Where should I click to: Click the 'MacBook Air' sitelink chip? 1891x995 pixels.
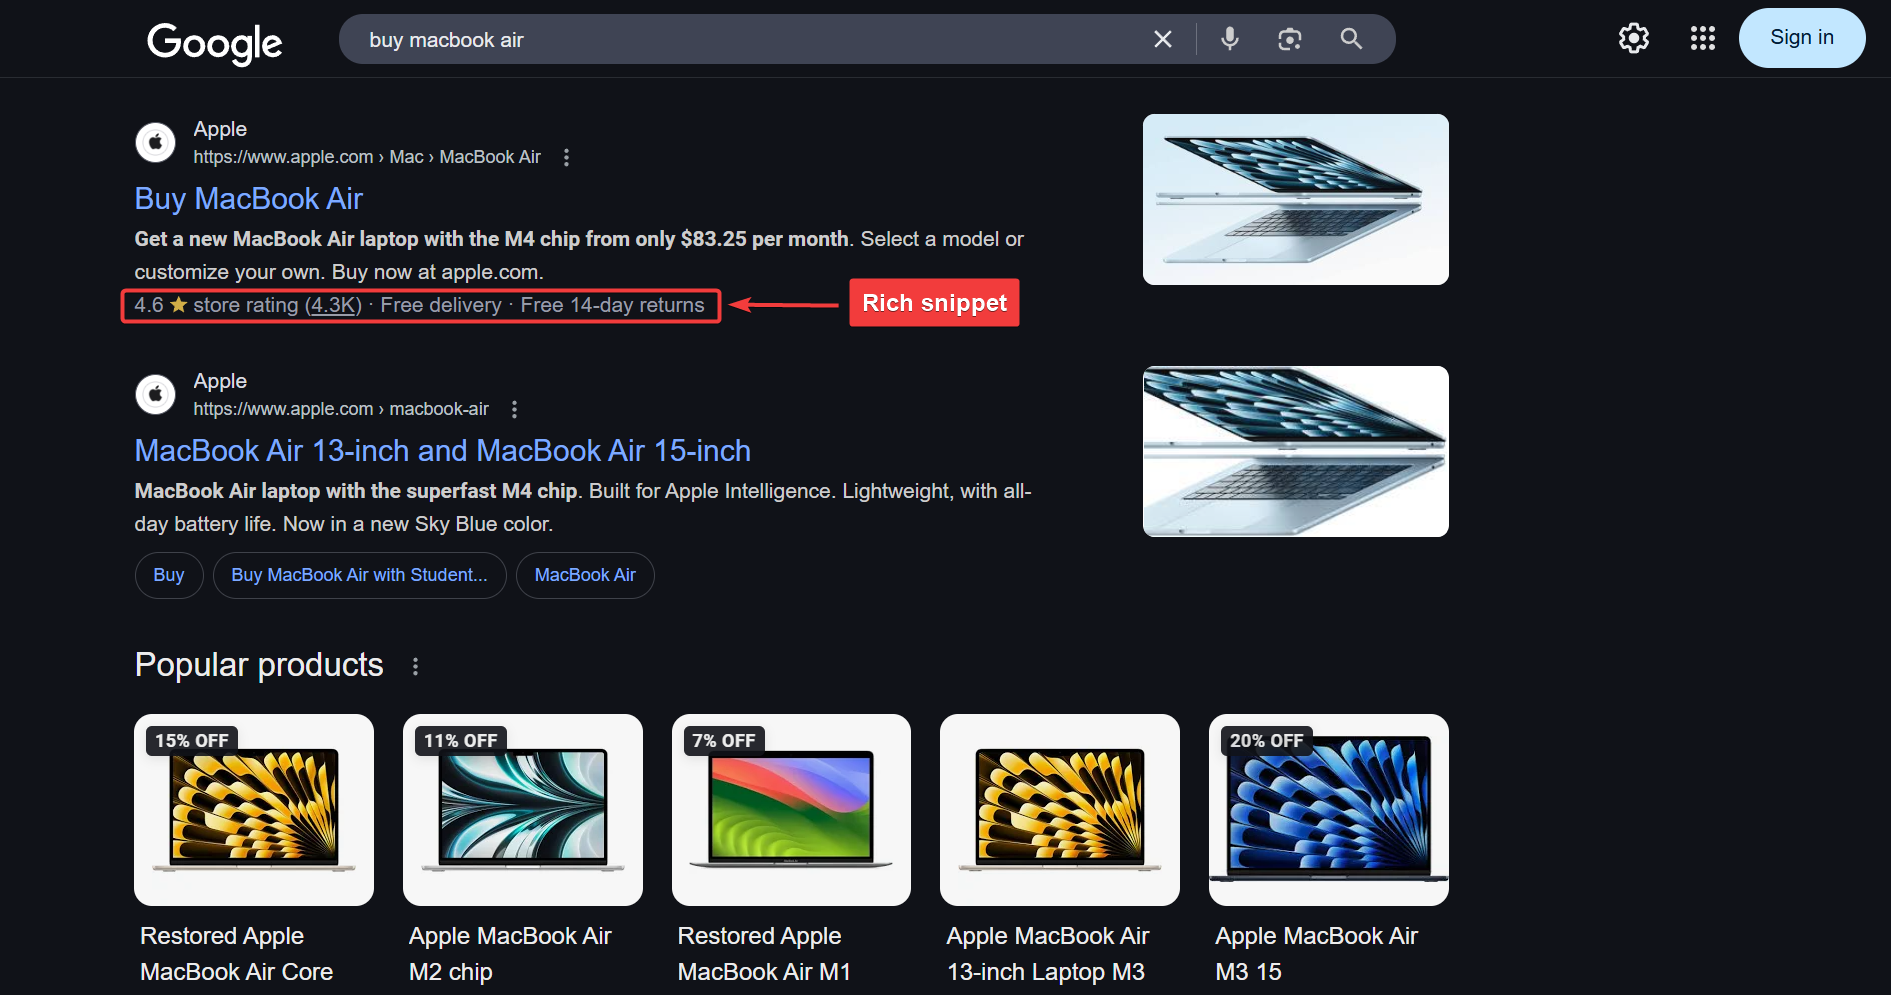(585, 575)
